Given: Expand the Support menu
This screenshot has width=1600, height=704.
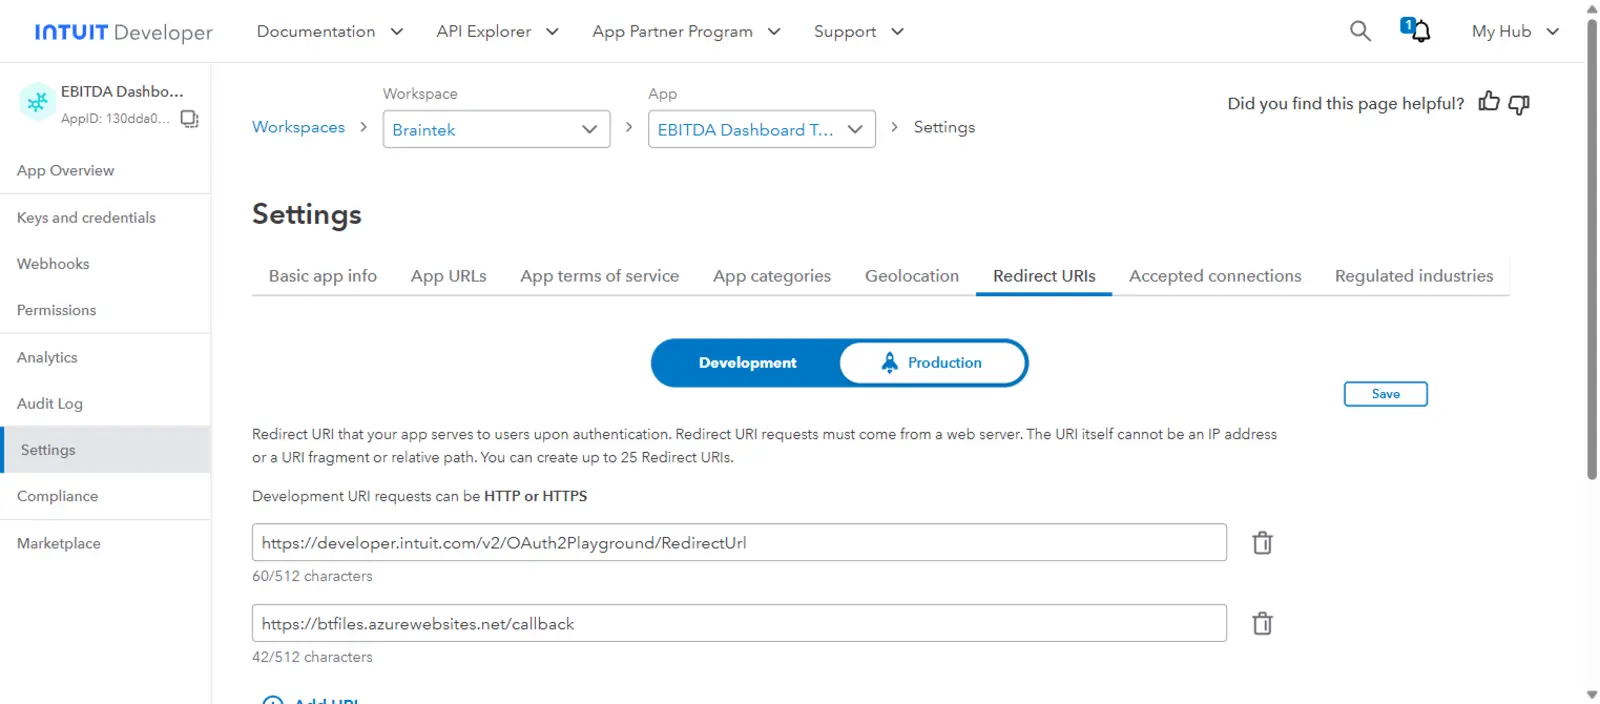Looking at the screenshot, I should coord(859,32).
